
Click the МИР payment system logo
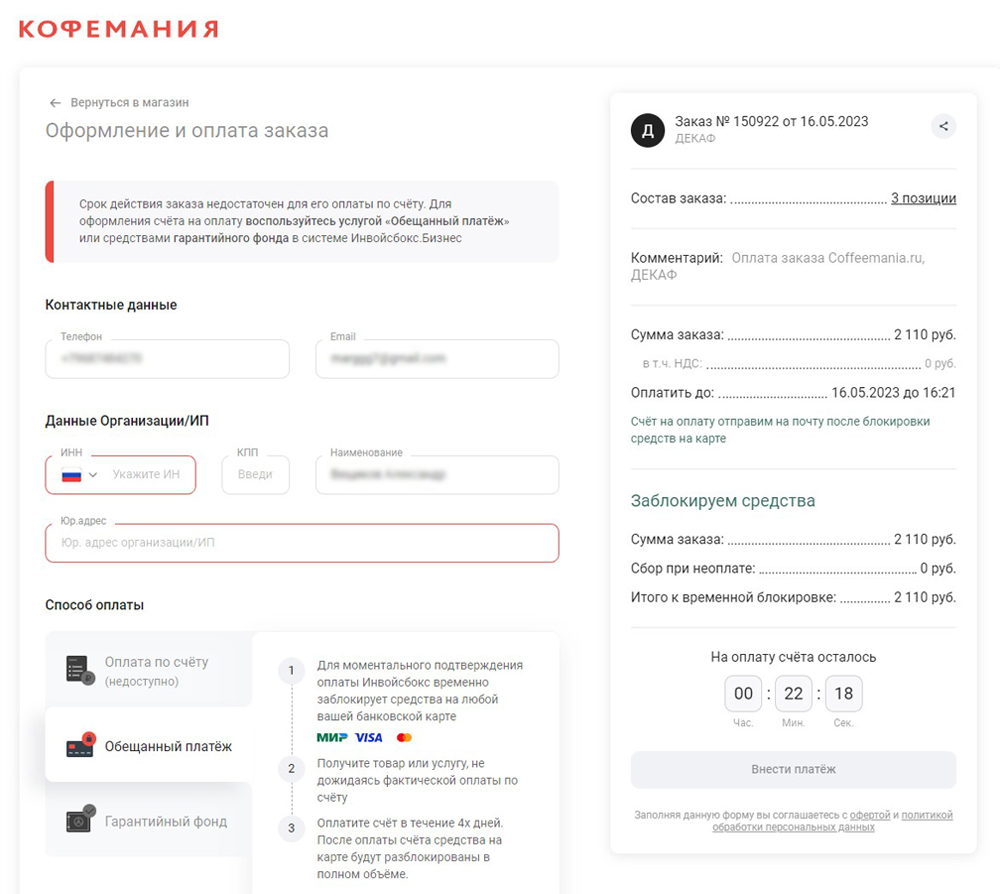click(332, 738)
